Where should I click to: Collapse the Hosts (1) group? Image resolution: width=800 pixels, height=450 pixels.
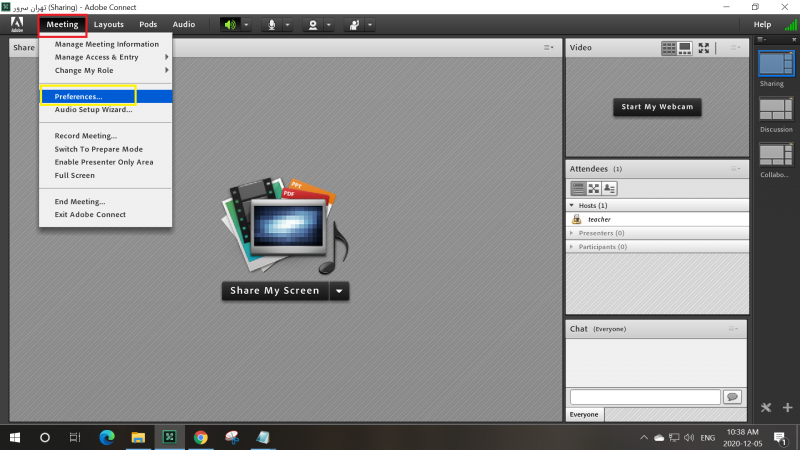[572, 205]
